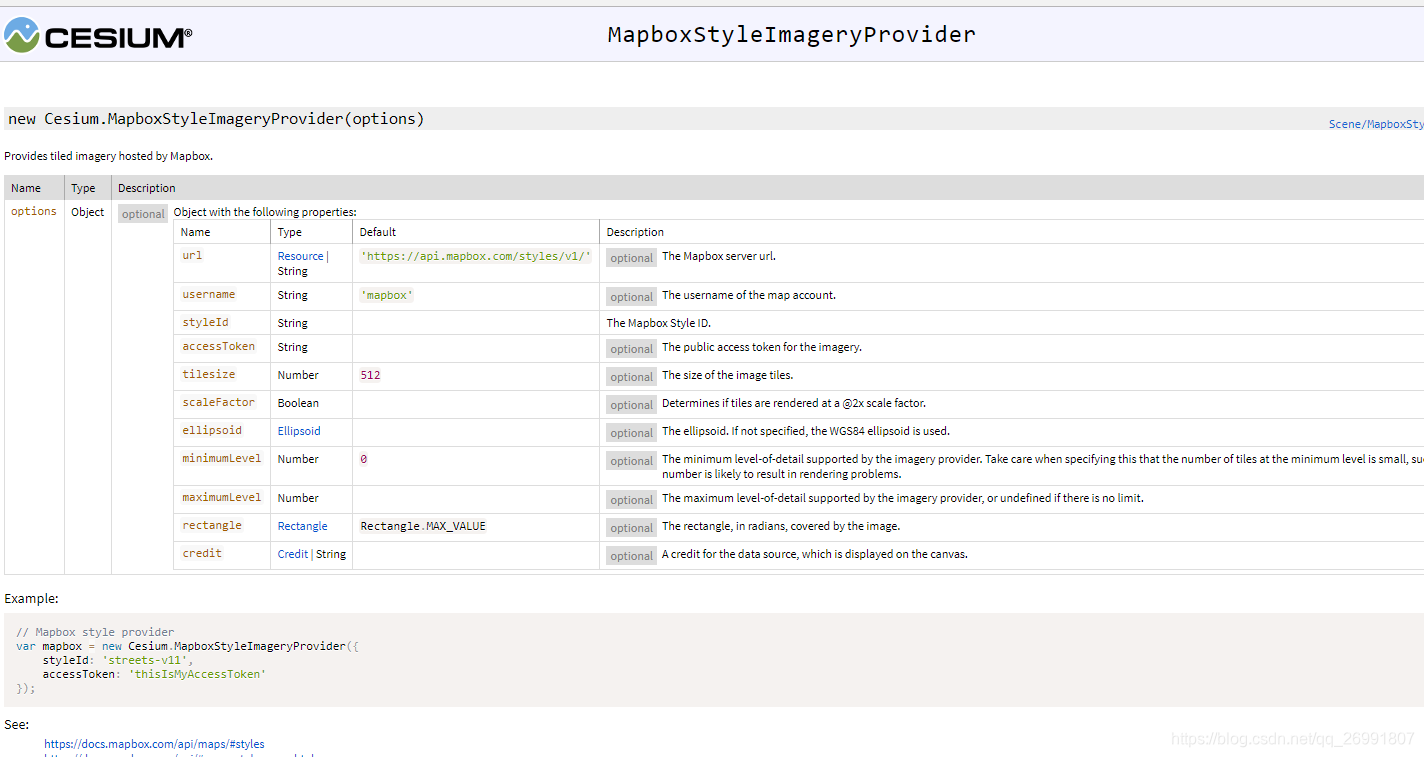Image resolution: width=1424 pixels, height=757 pixels.
Task: Click the accessToken property name
Action: tap(218, 347)
